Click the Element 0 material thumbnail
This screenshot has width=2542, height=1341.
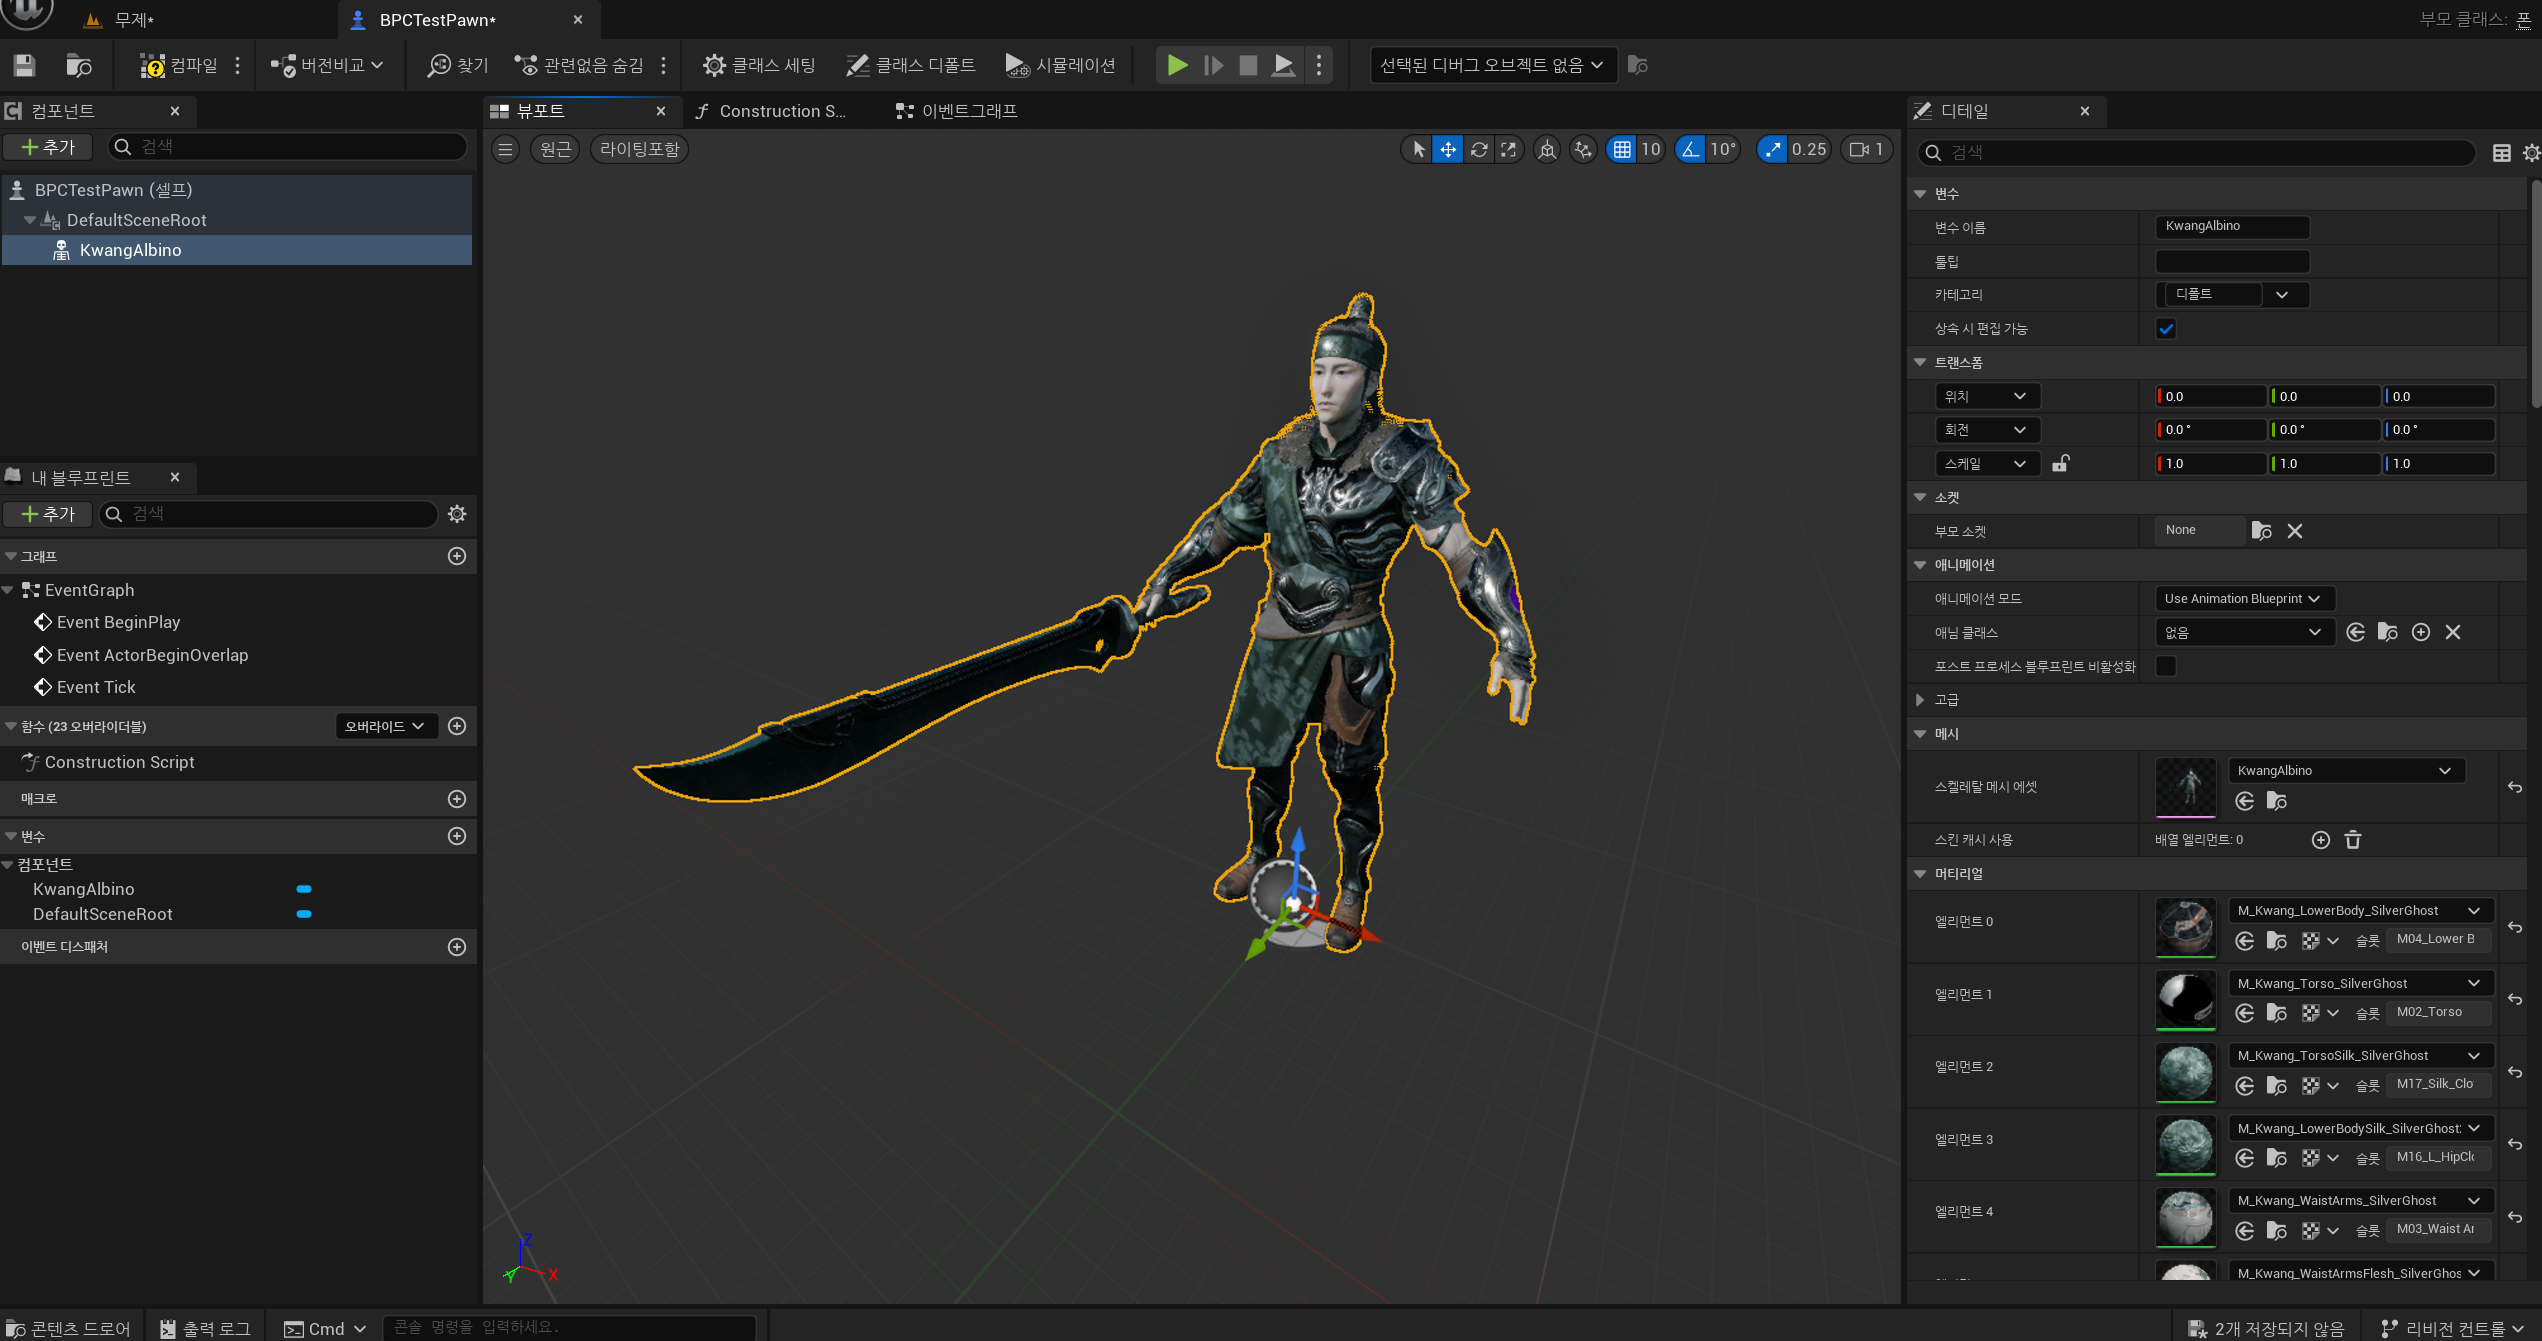point(2186,926)
